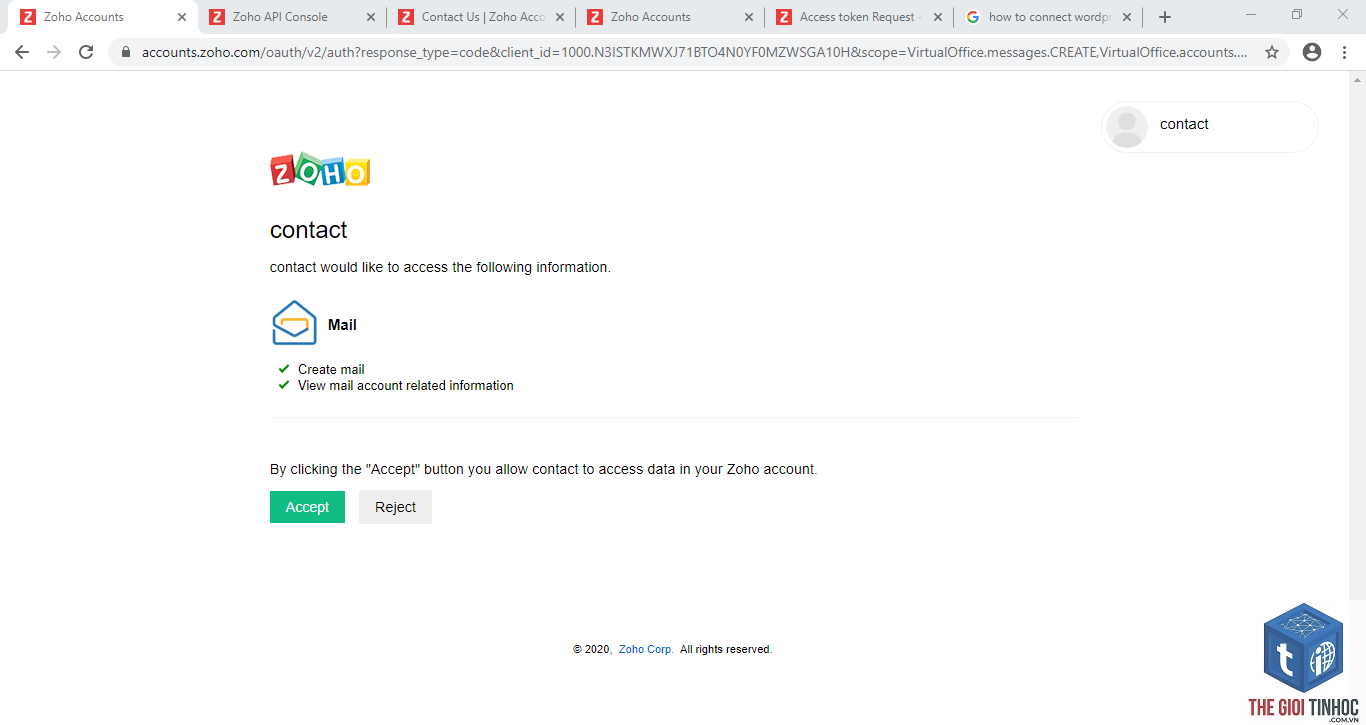Close the Contact Us tab

559,17
